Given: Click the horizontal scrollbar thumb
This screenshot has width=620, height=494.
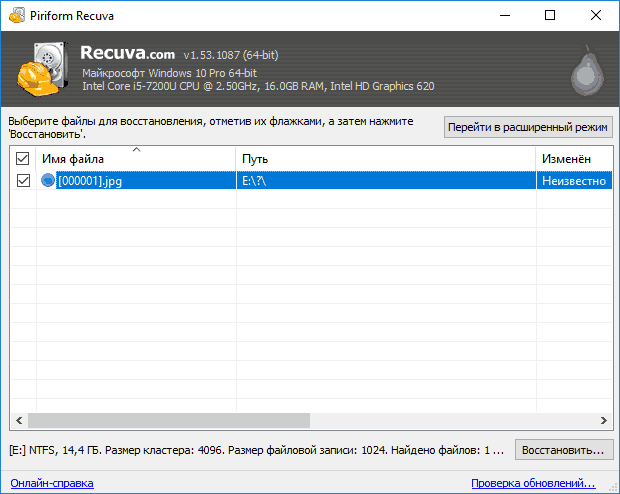Looking at the screenshot, I should click(169, 420).
